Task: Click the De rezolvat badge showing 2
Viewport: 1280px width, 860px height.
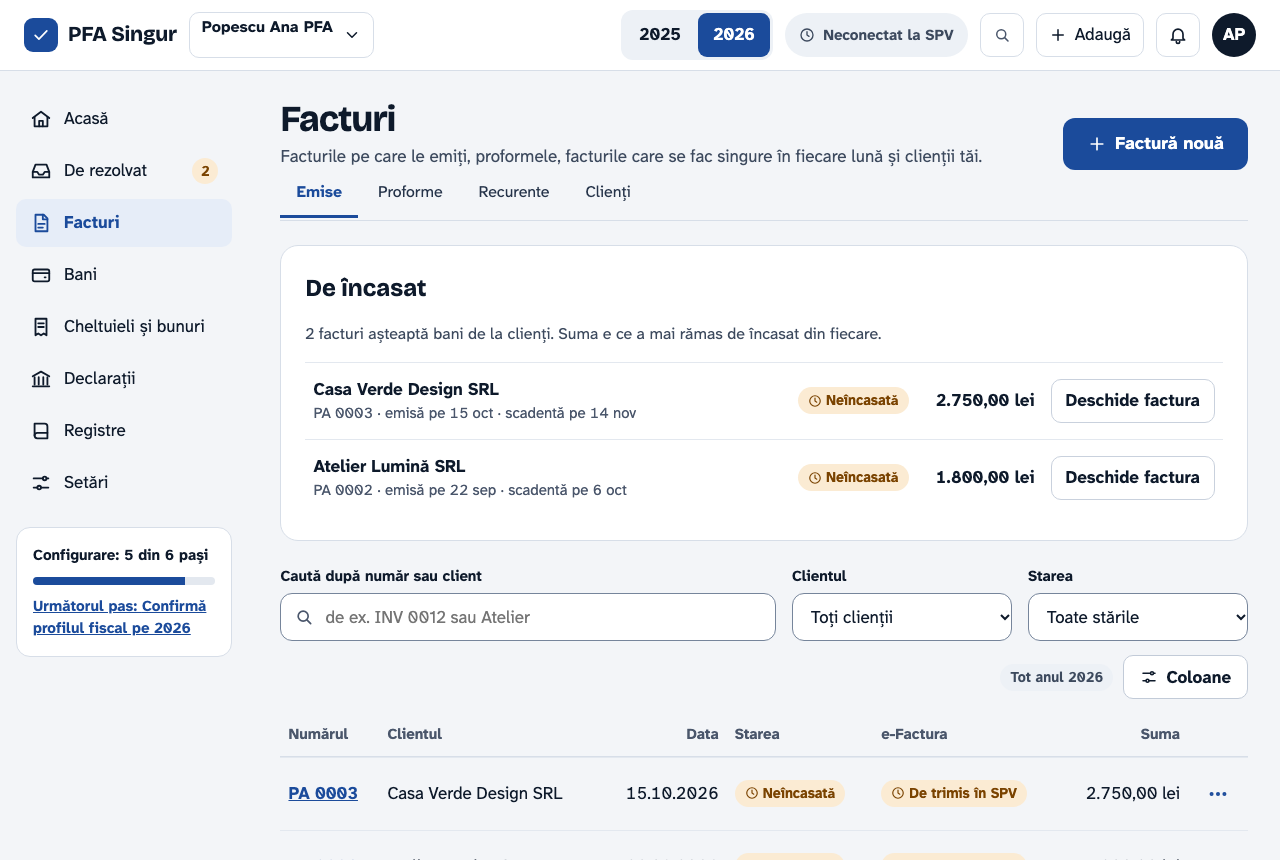Action: click(205, 171)
